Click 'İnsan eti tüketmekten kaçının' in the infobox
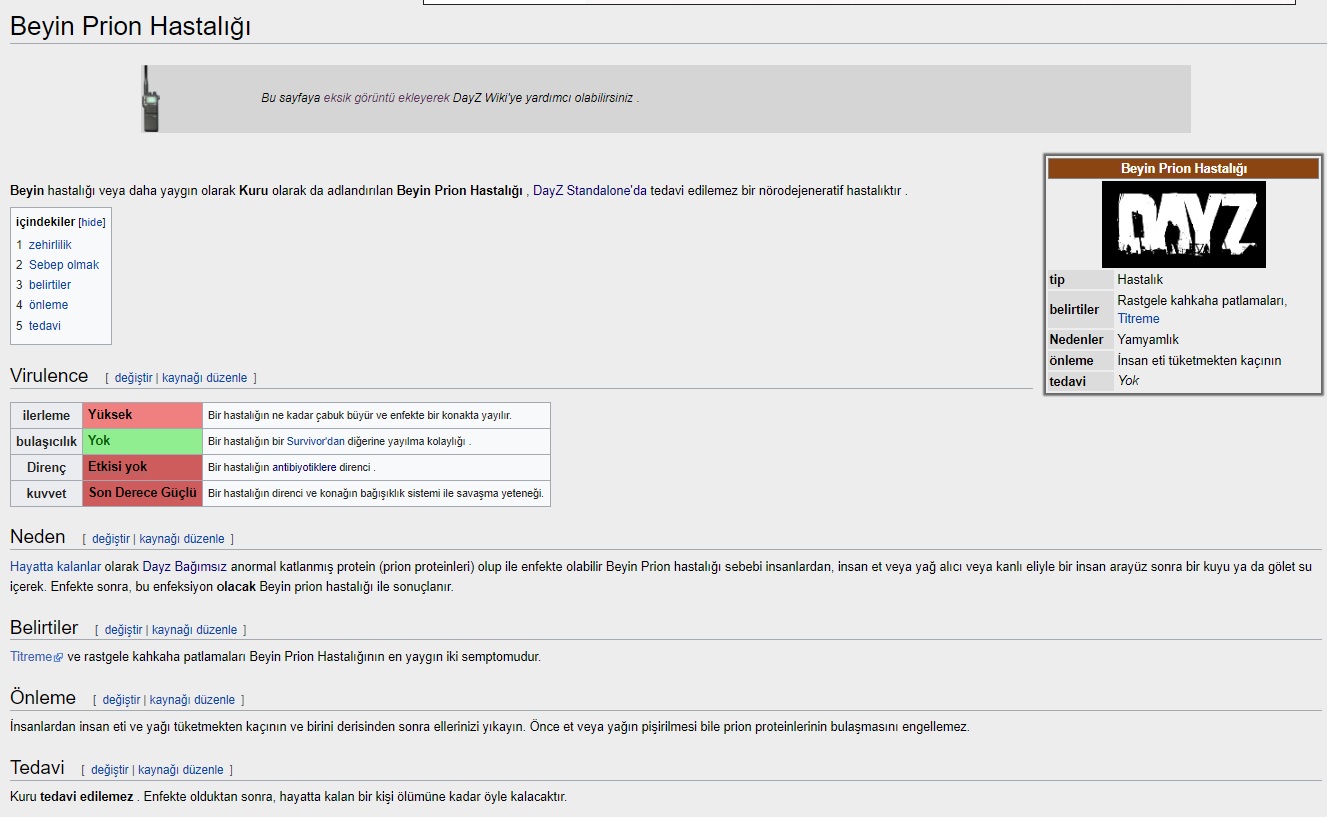This screenshot has width=1327, height=817. point(1199,361)
